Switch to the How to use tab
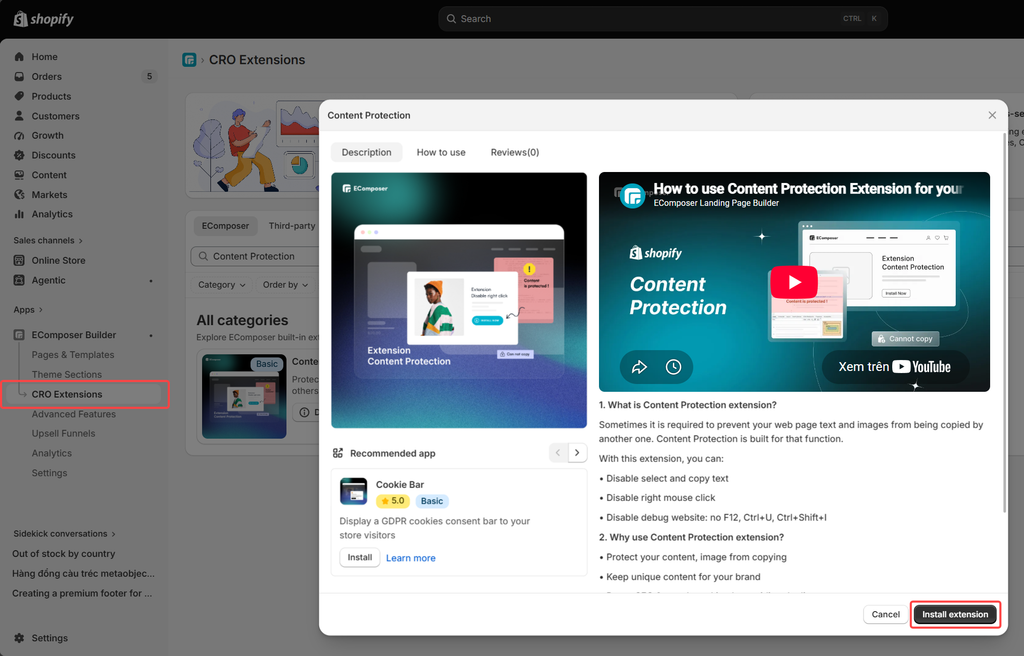This screenshot has width=1024, height=656. tap(441, 152)
